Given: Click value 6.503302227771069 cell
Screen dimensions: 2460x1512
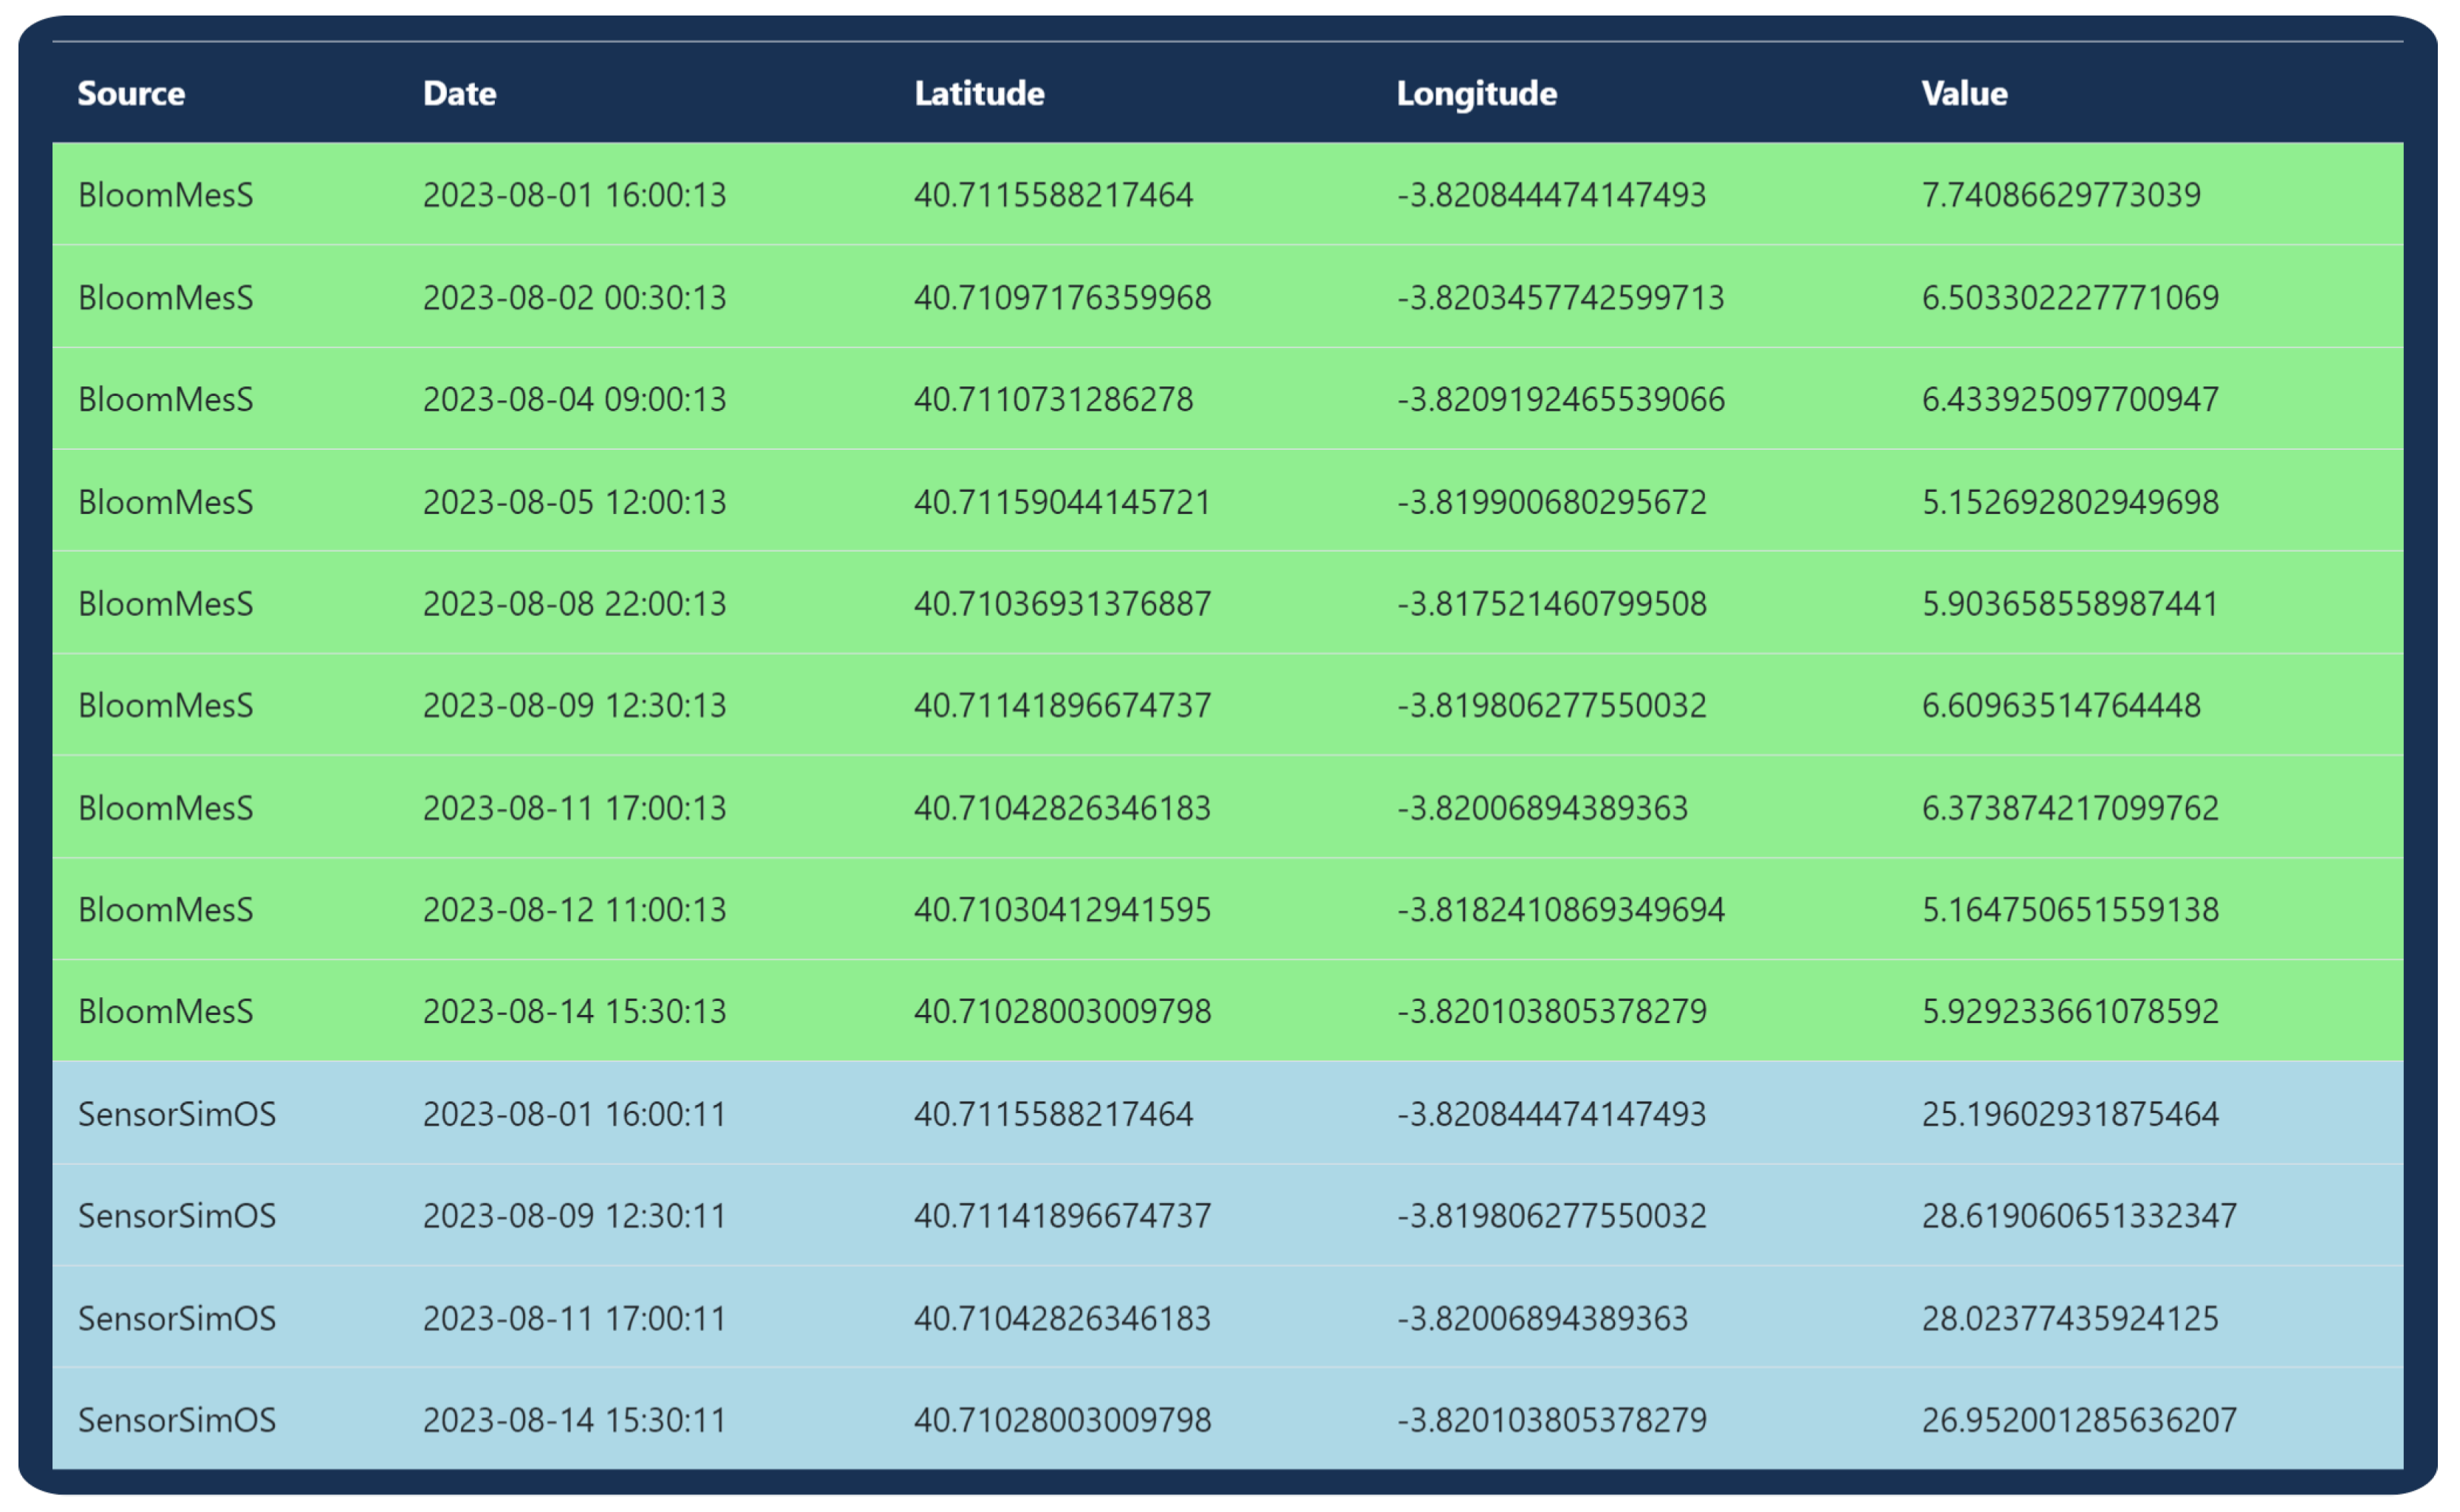Looking at the screenshot, I should (2069, 297).
